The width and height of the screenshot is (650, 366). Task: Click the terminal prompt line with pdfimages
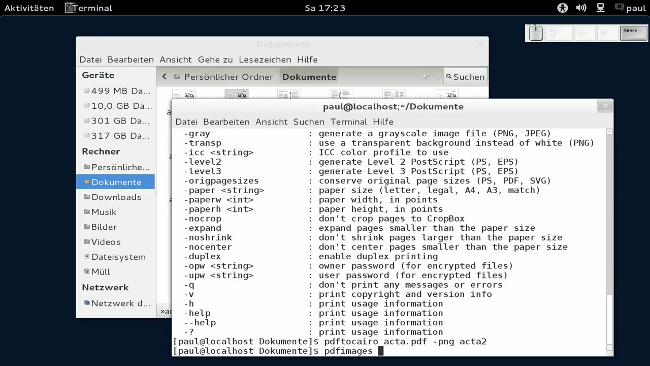277,351
